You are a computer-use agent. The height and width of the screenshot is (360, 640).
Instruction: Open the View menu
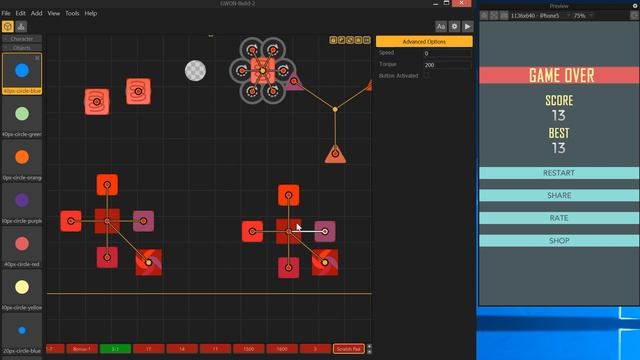(53, 13)
